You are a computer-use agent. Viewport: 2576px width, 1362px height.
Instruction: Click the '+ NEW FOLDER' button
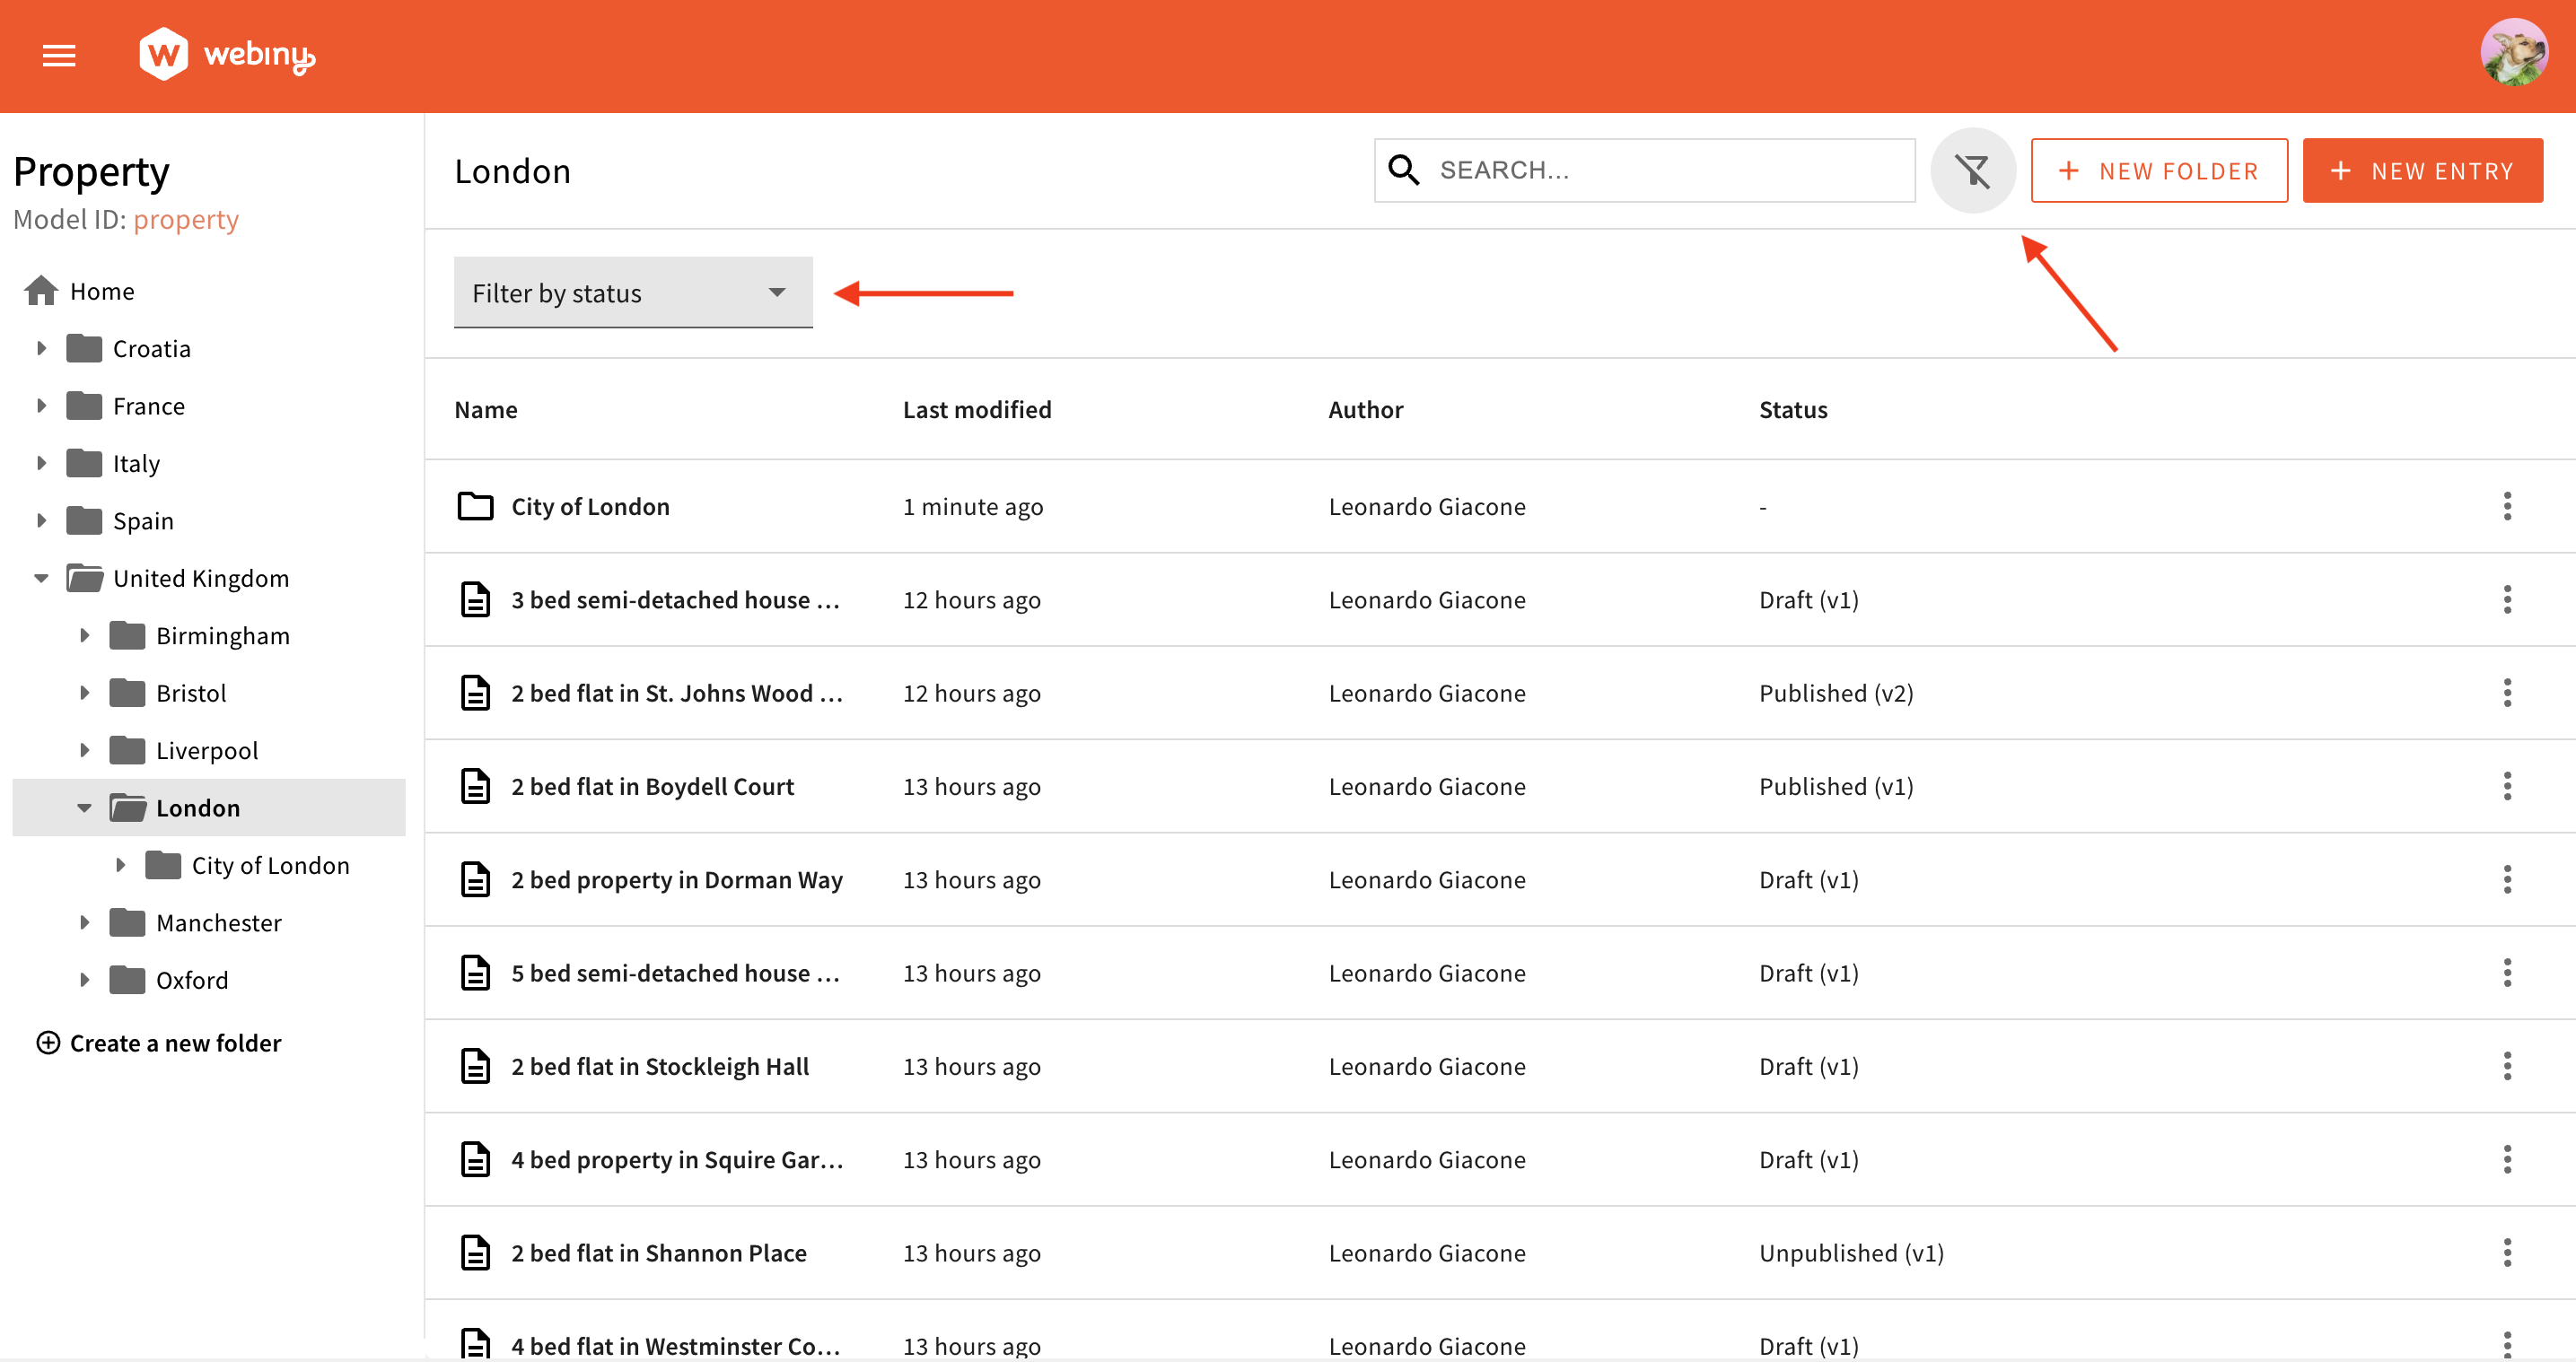click(2160, 169)
